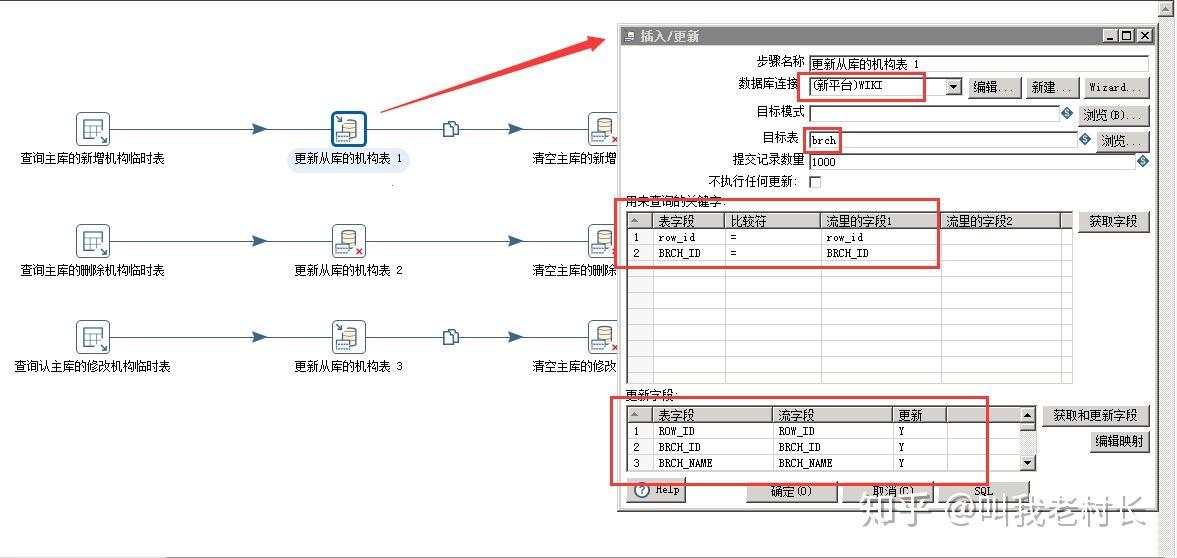Click the 比较符 column header in key table
This screenshot has width=1177, height=558.
[x=772, y=221]
